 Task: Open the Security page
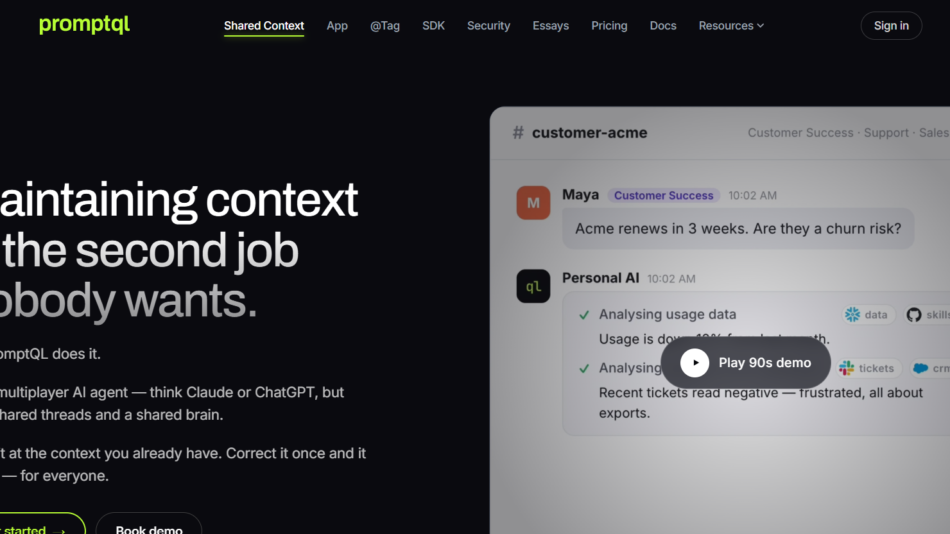(x=488, y=25)
